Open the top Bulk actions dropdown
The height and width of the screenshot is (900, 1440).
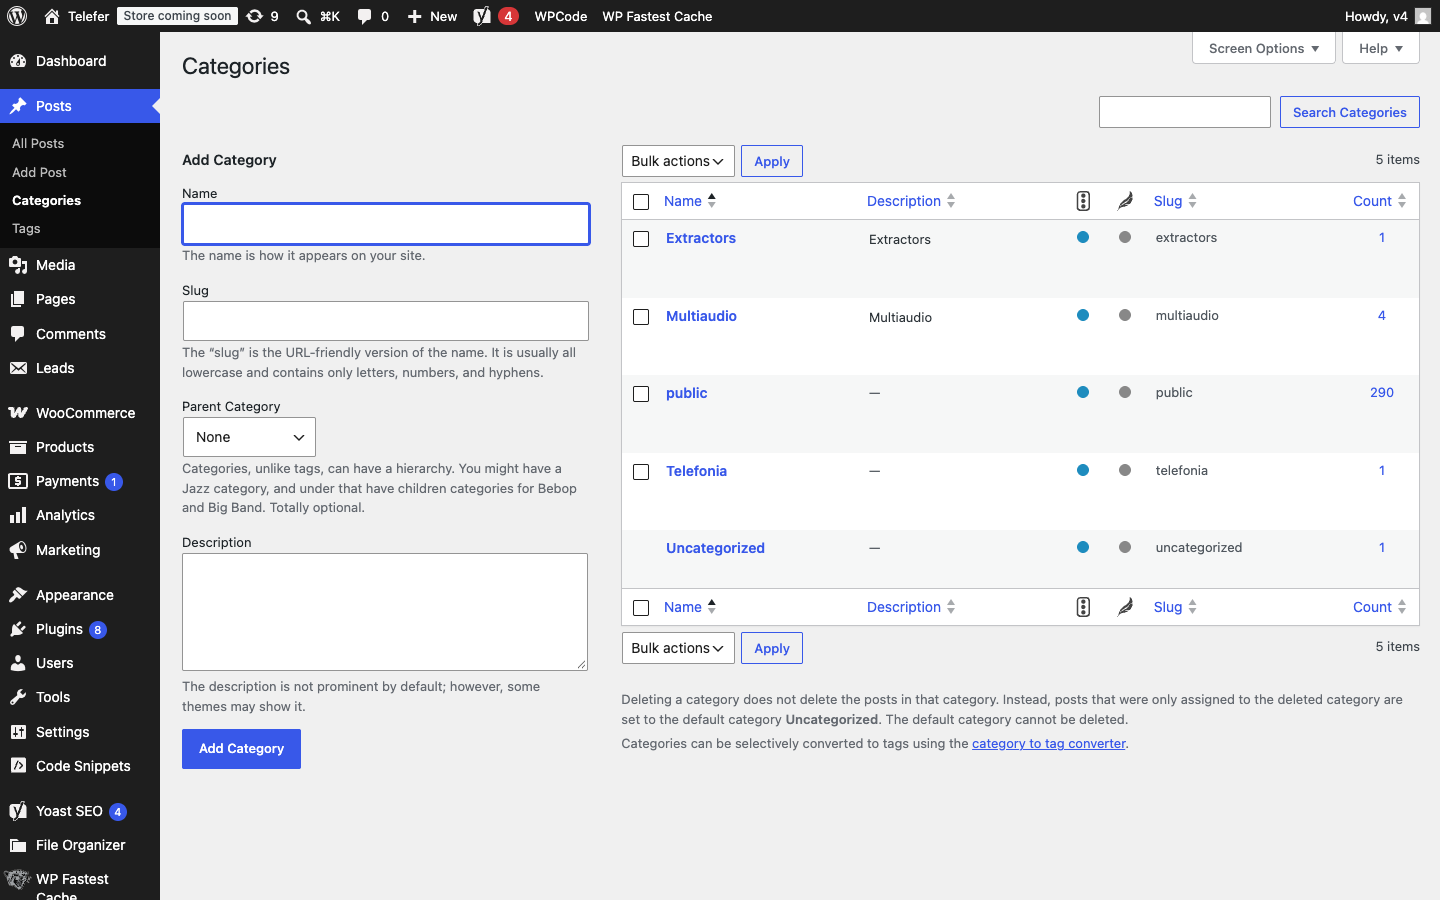pos(678,161)
